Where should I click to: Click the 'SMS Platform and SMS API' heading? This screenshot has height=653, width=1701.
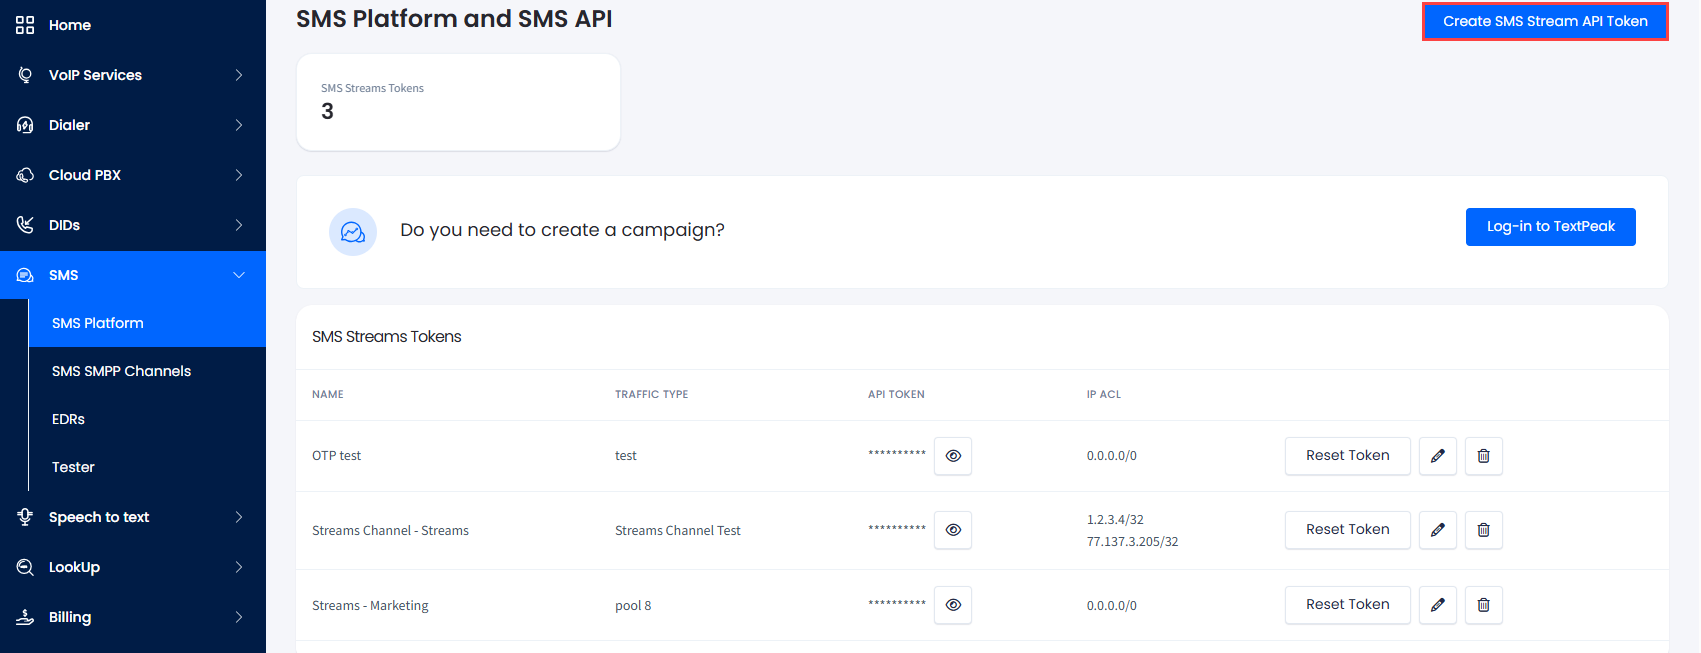pos(454,19)
